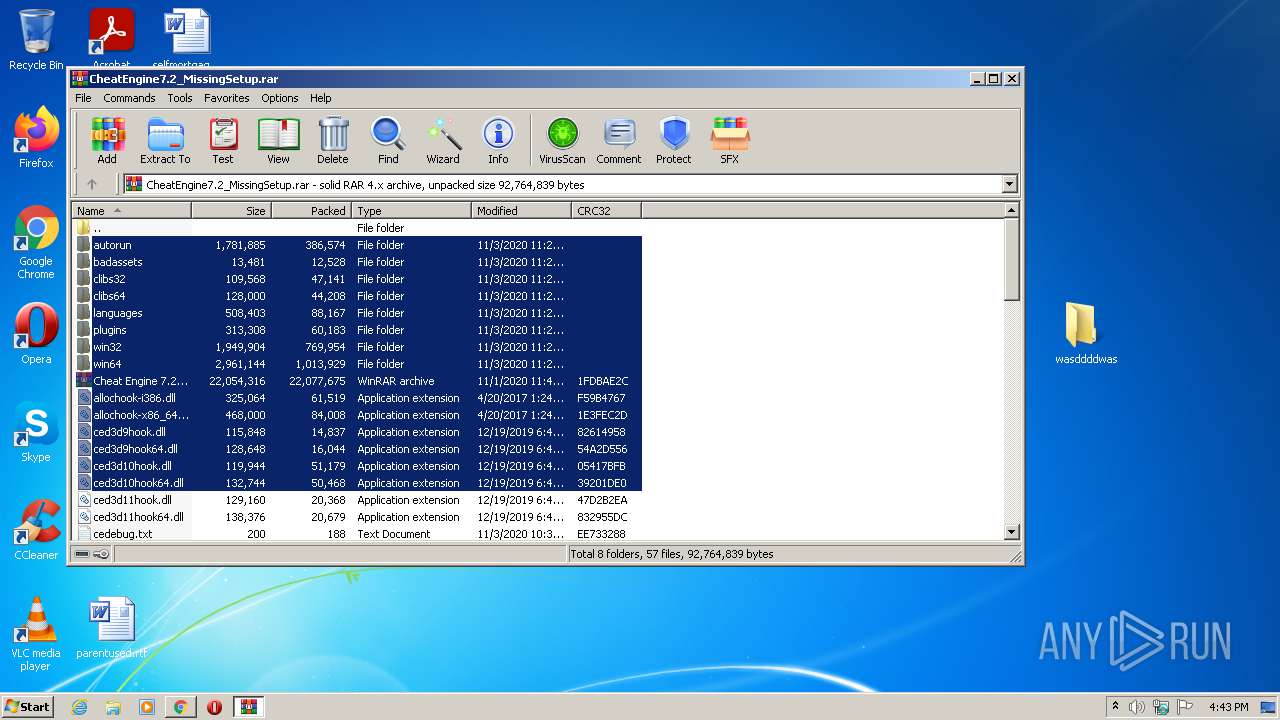
Task: Open the File menu
Action: point(83,98)
